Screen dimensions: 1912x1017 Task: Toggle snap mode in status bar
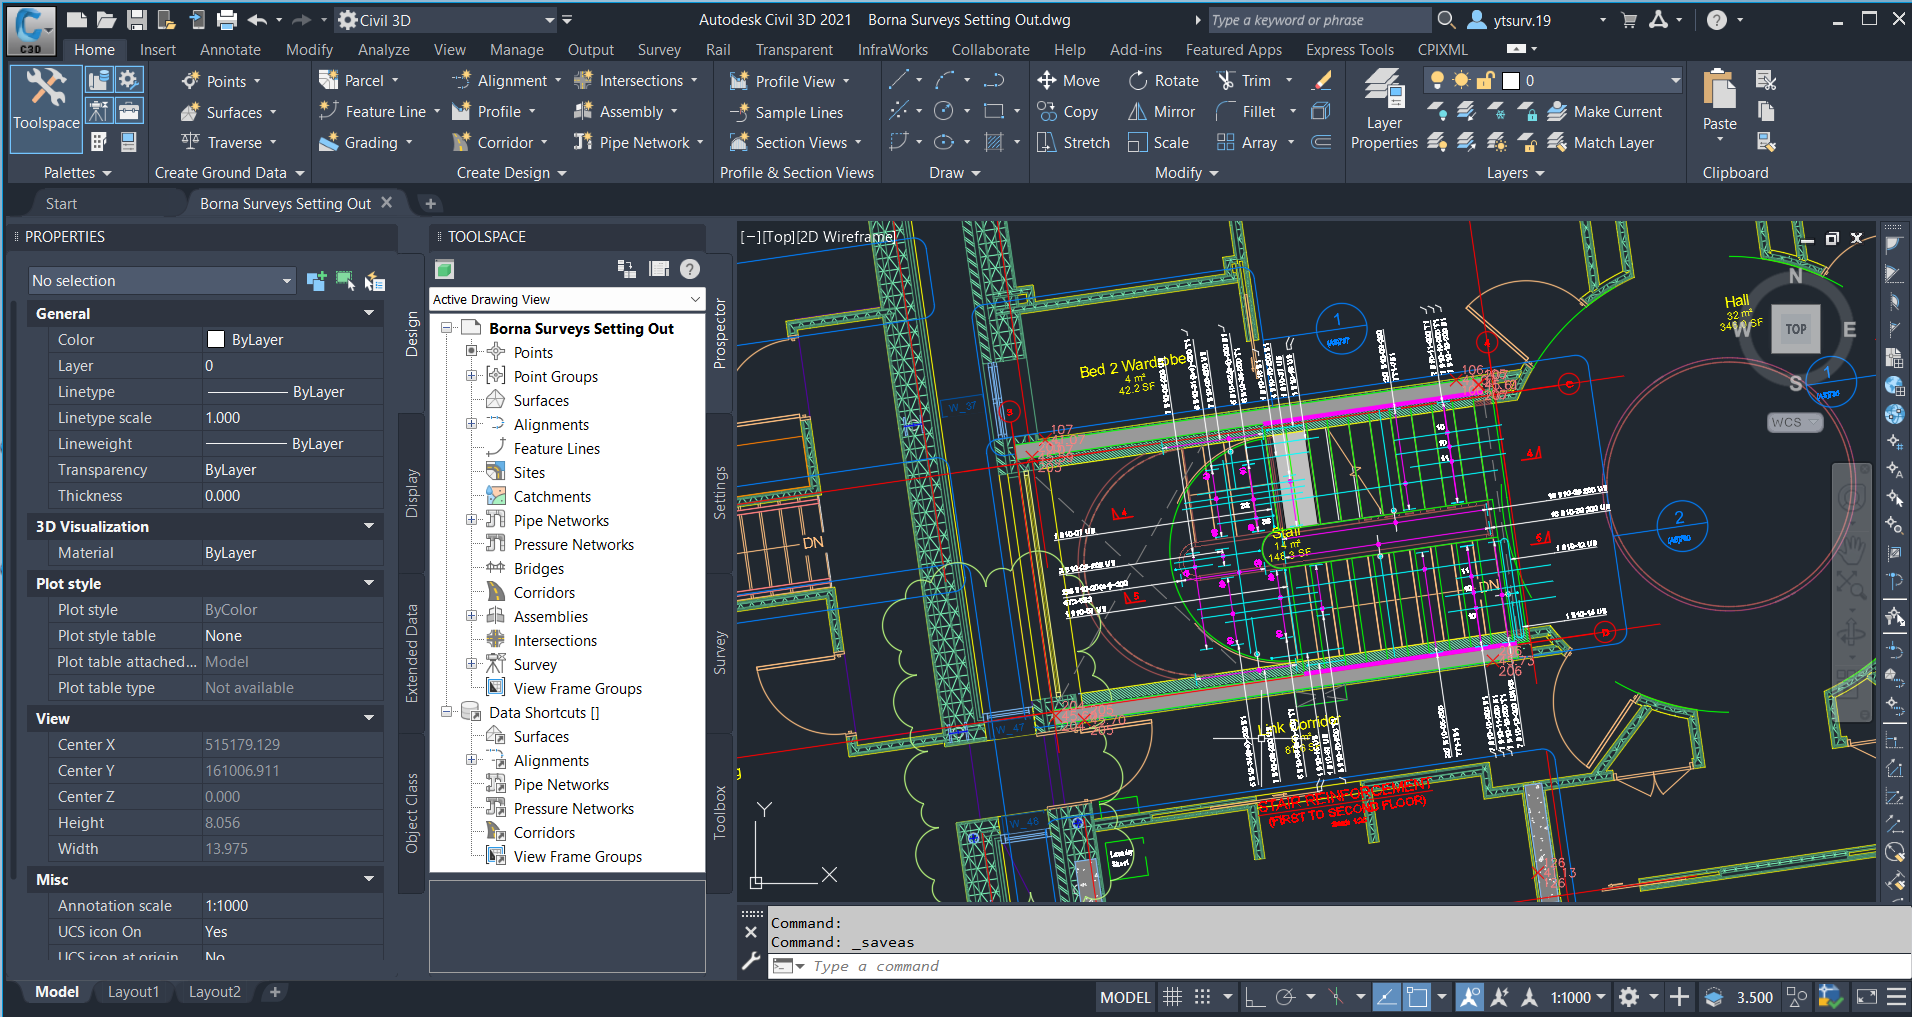coord(1202,997)
